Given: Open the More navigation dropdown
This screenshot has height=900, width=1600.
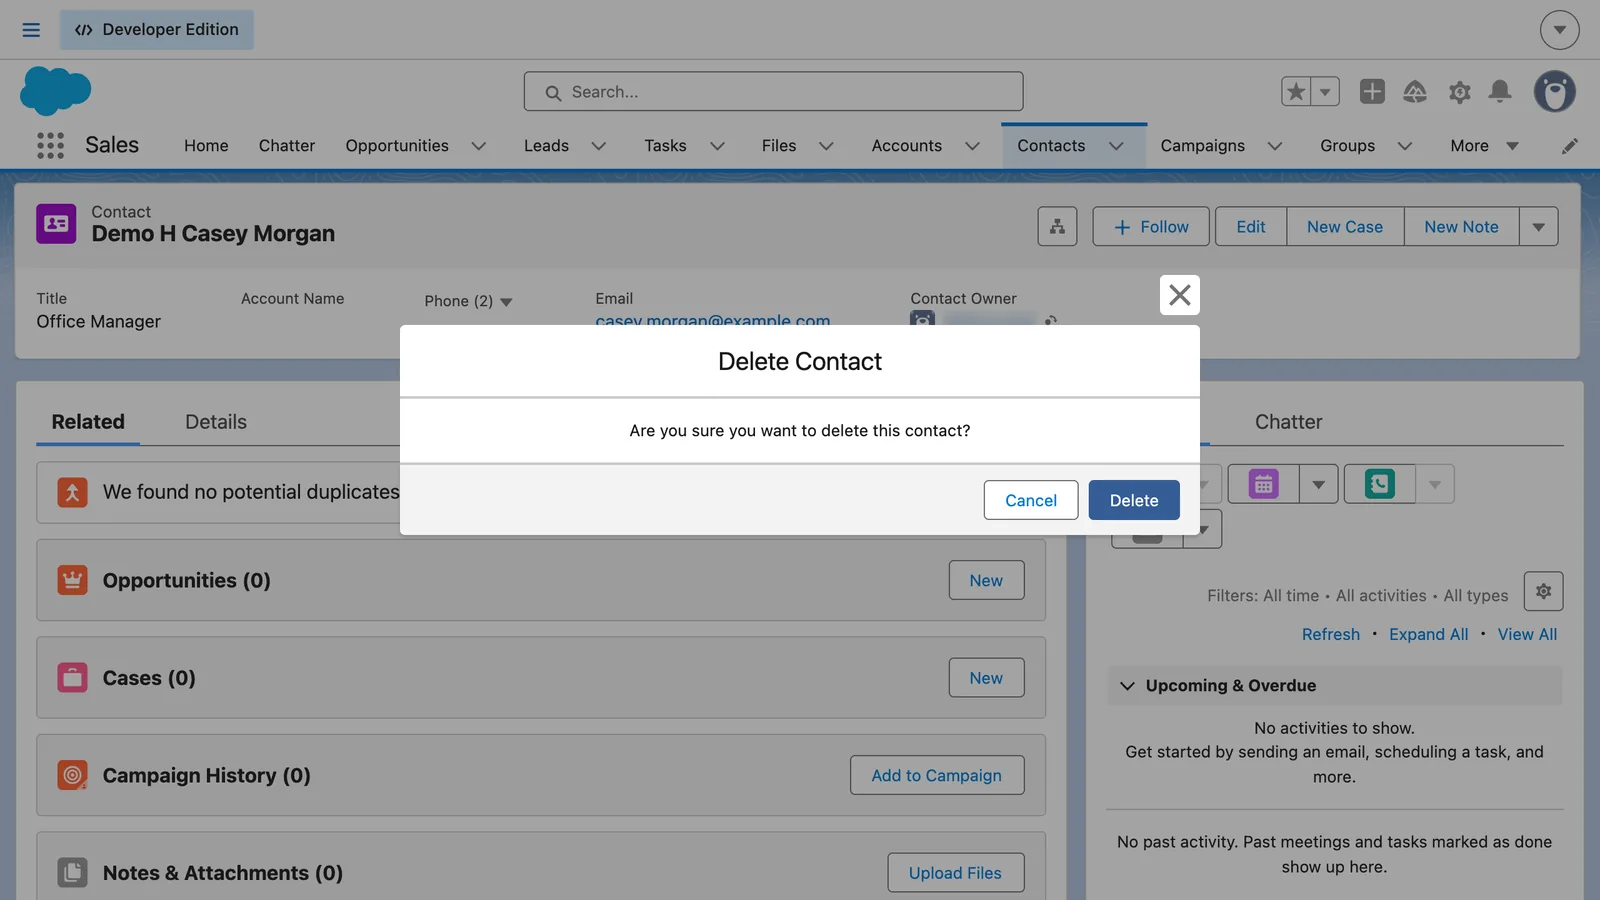Looking at the screenshot, I should point(1484,146).
